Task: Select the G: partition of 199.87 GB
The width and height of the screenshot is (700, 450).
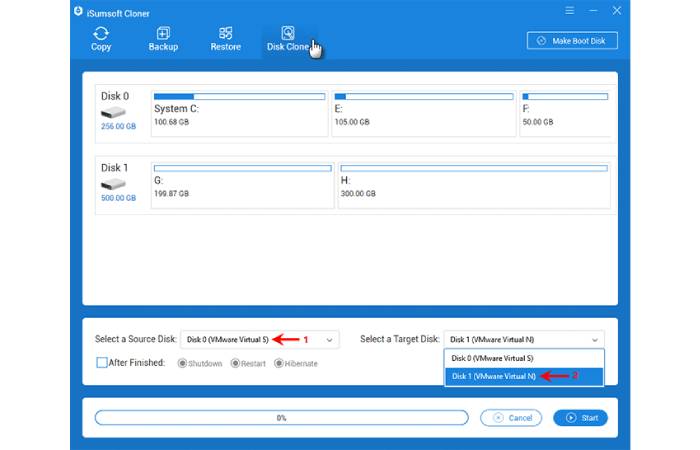Action: pyautogui.click(x=242, y=185)
